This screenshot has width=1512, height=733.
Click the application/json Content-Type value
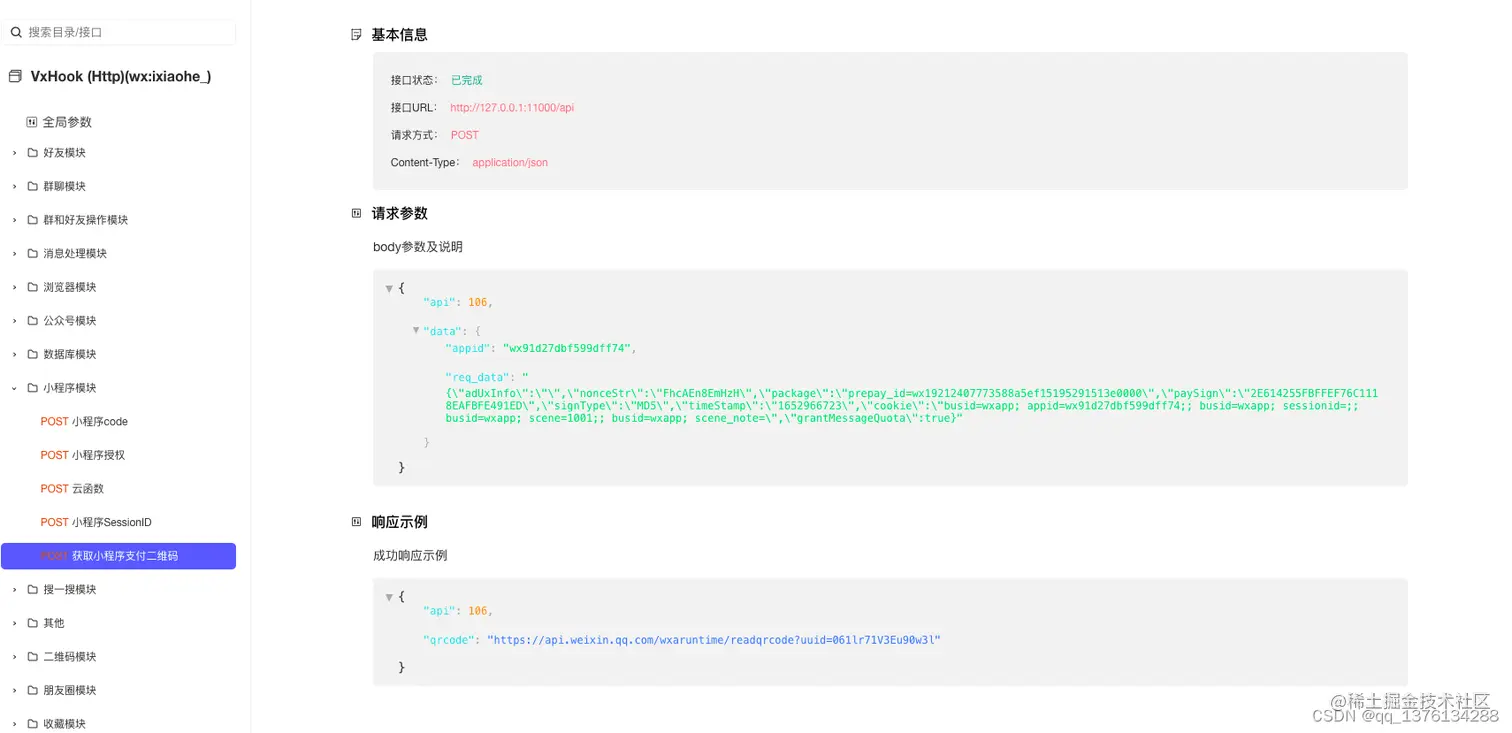510,162
